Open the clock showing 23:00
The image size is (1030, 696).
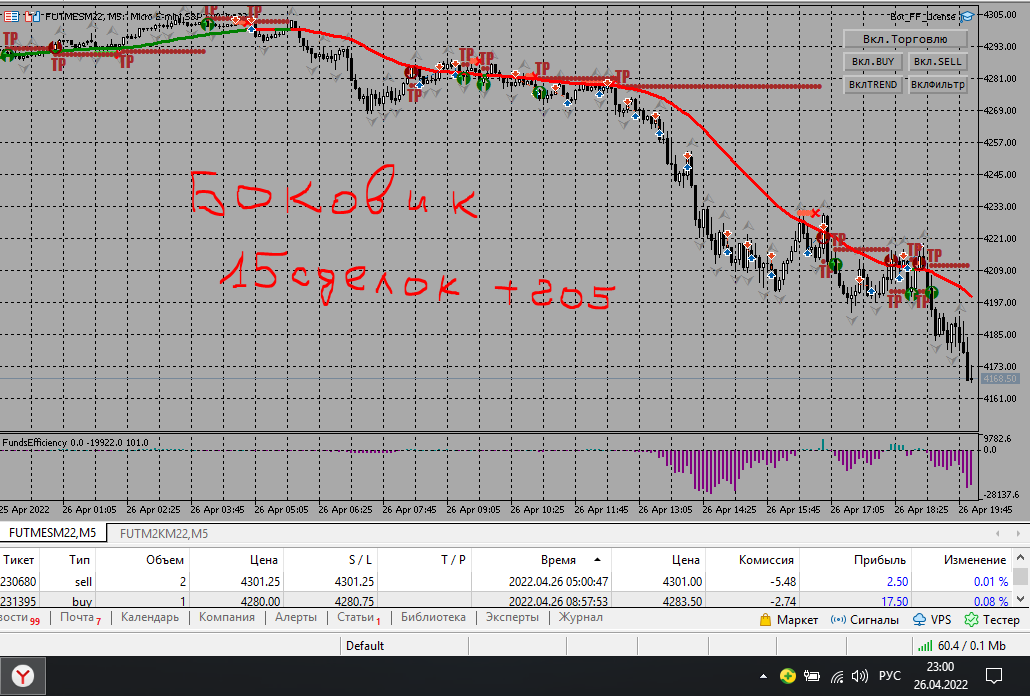pos(941,676)
